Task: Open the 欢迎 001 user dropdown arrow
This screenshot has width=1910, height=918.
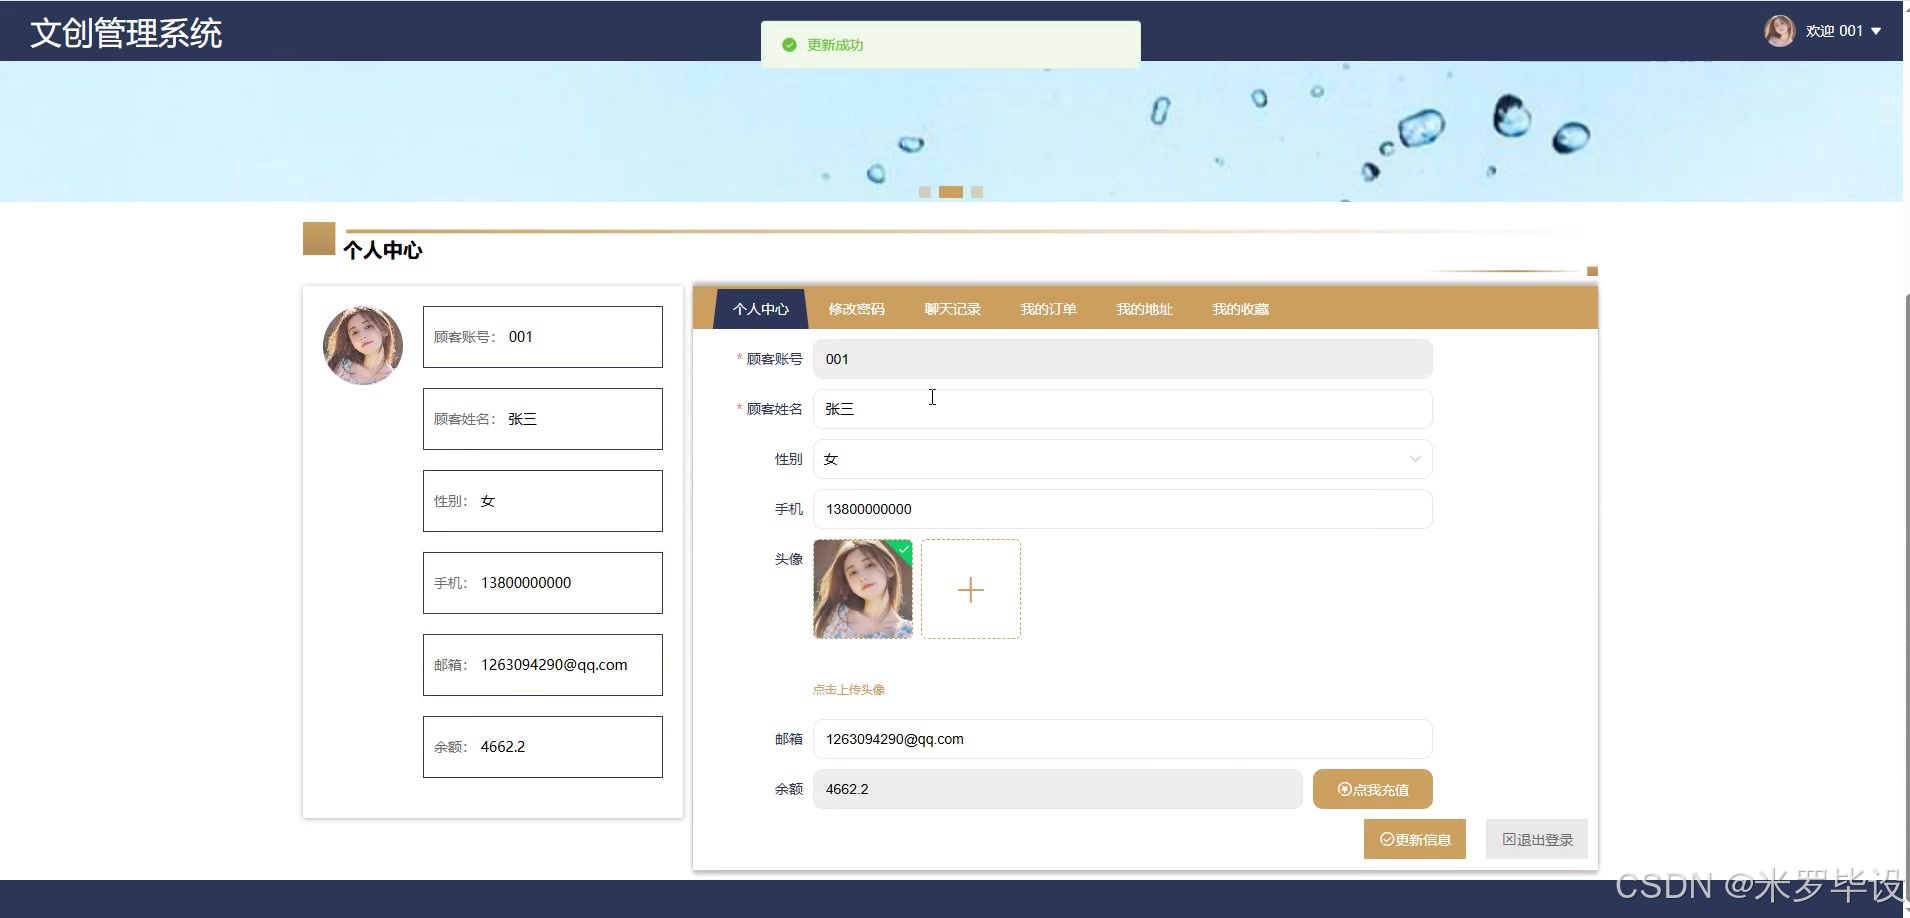Action: (x=1876, y=31)
